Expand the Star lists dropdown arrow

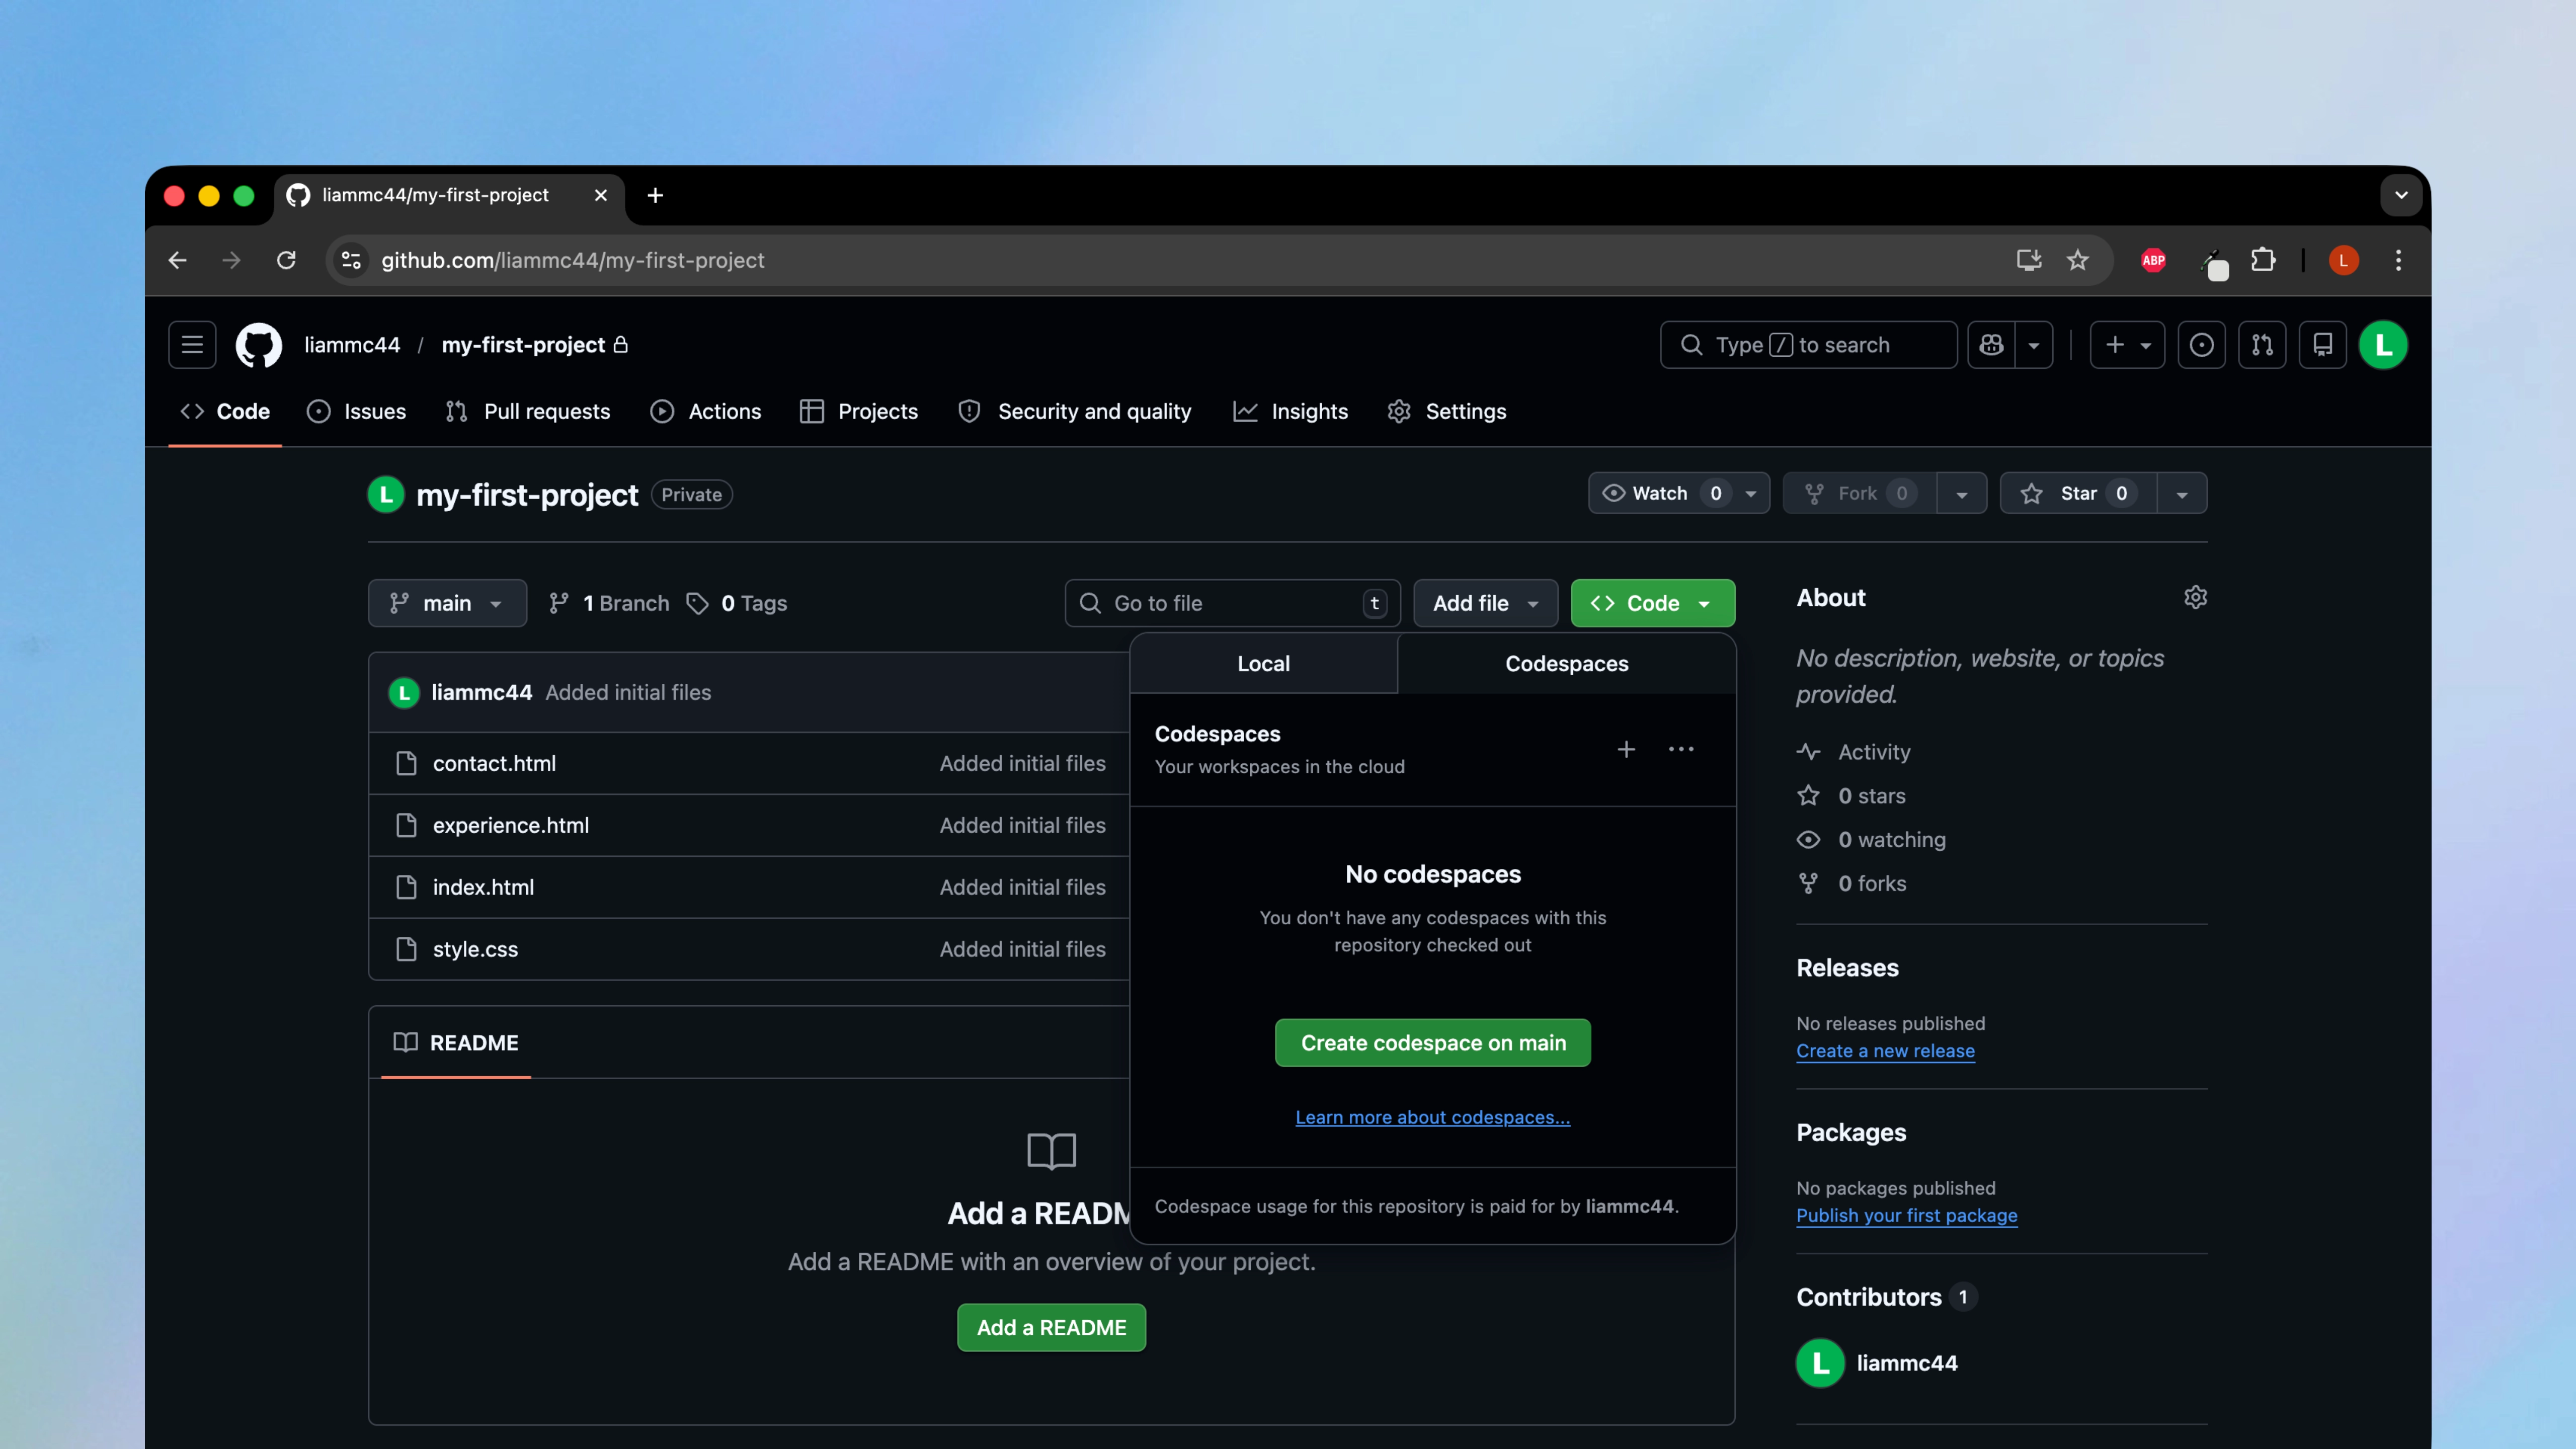click(2182, 494)
